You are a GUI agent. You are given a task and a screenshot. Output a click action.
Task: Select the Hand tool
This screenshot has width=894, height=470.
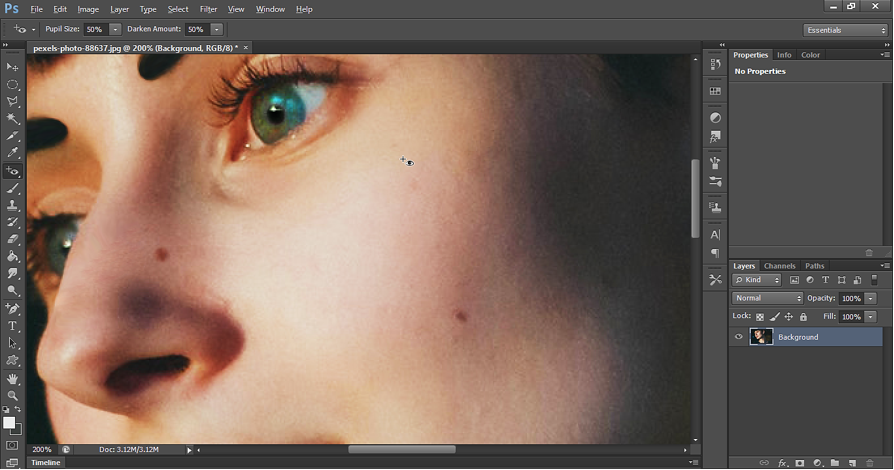(x=13, y=379)
